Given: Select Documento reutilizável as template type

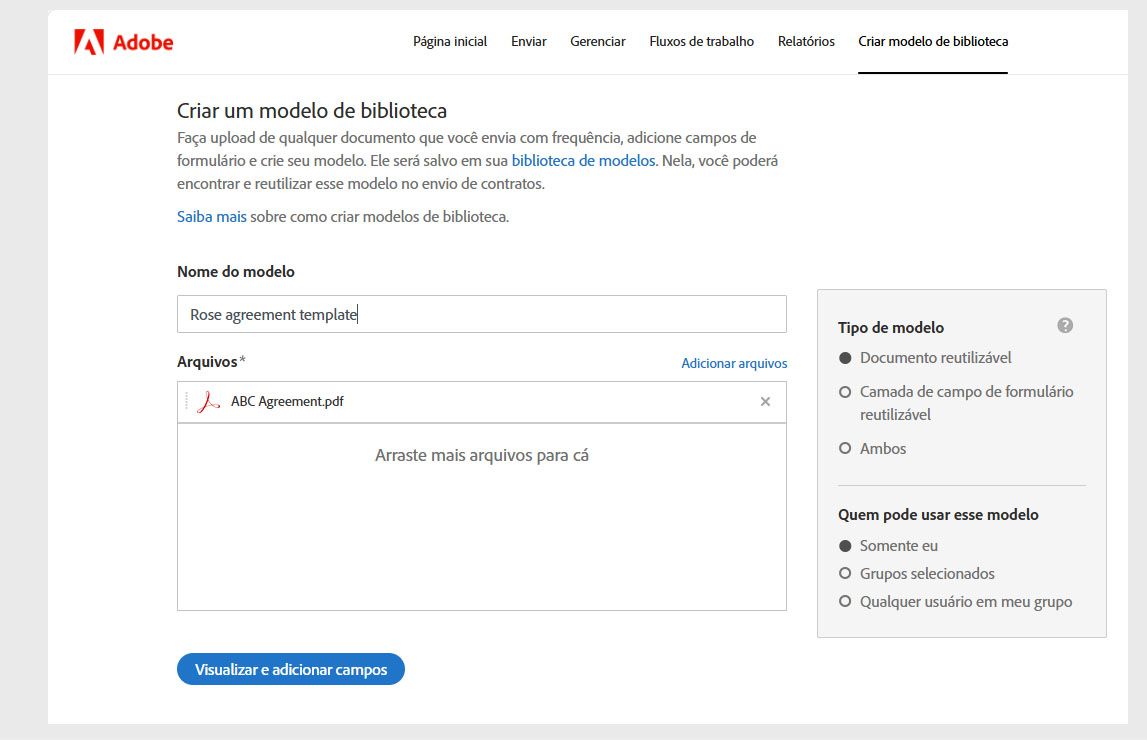Looking at the screenshot, I should click(x=845, y=357).
